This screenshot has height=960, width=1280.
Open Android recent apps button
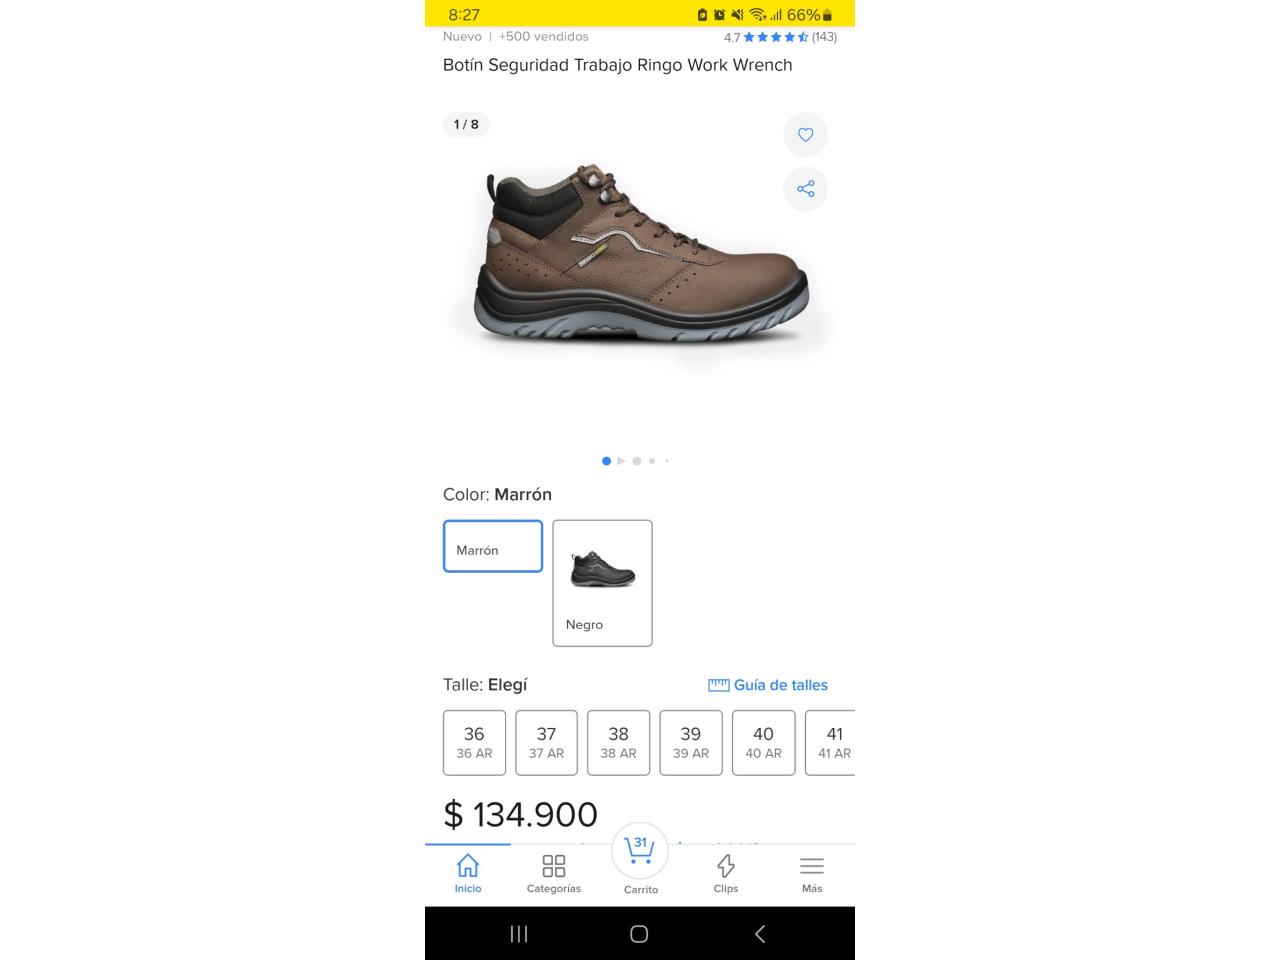(519, 934)
